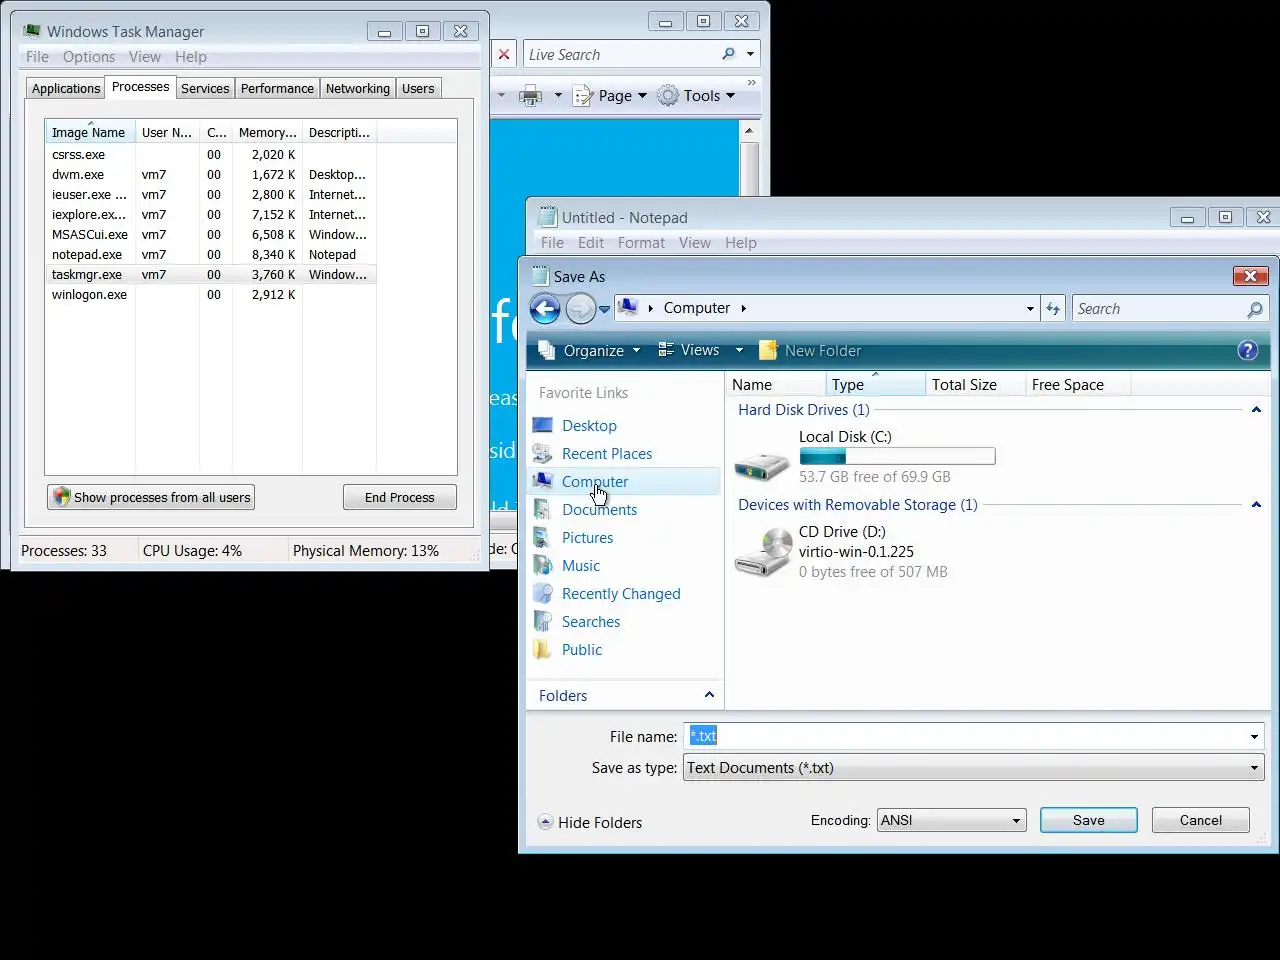Open the Documents favorite link
Image resolution: width=1280 pixels, height=960 pixels.
pyautogui.click(x=599, y=510)
